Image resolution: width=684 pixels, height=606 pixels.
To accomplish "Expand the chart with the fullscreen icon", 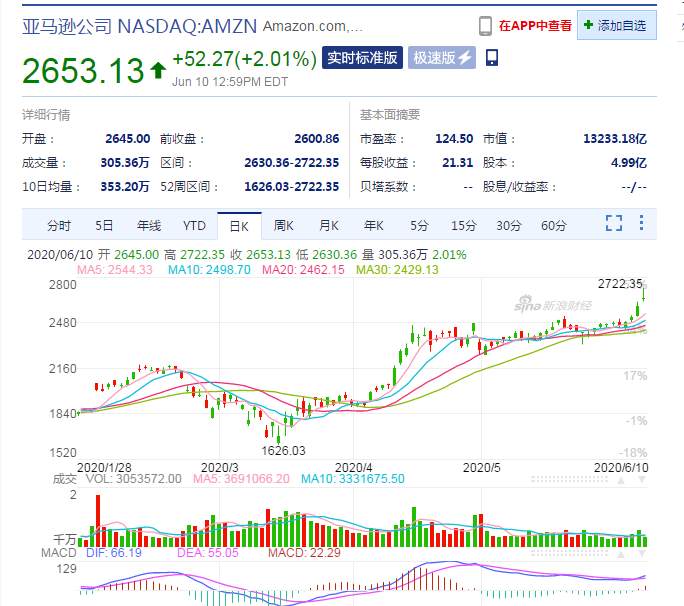I will (x=614, y=223).
